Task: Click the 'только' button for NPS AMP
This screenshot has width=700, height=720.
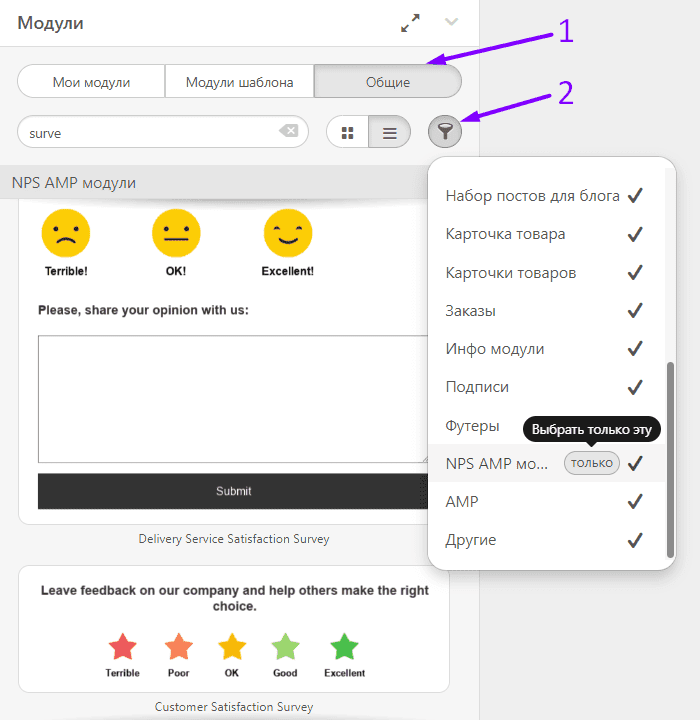Action: pyautogui.click(x=592, y=463)
